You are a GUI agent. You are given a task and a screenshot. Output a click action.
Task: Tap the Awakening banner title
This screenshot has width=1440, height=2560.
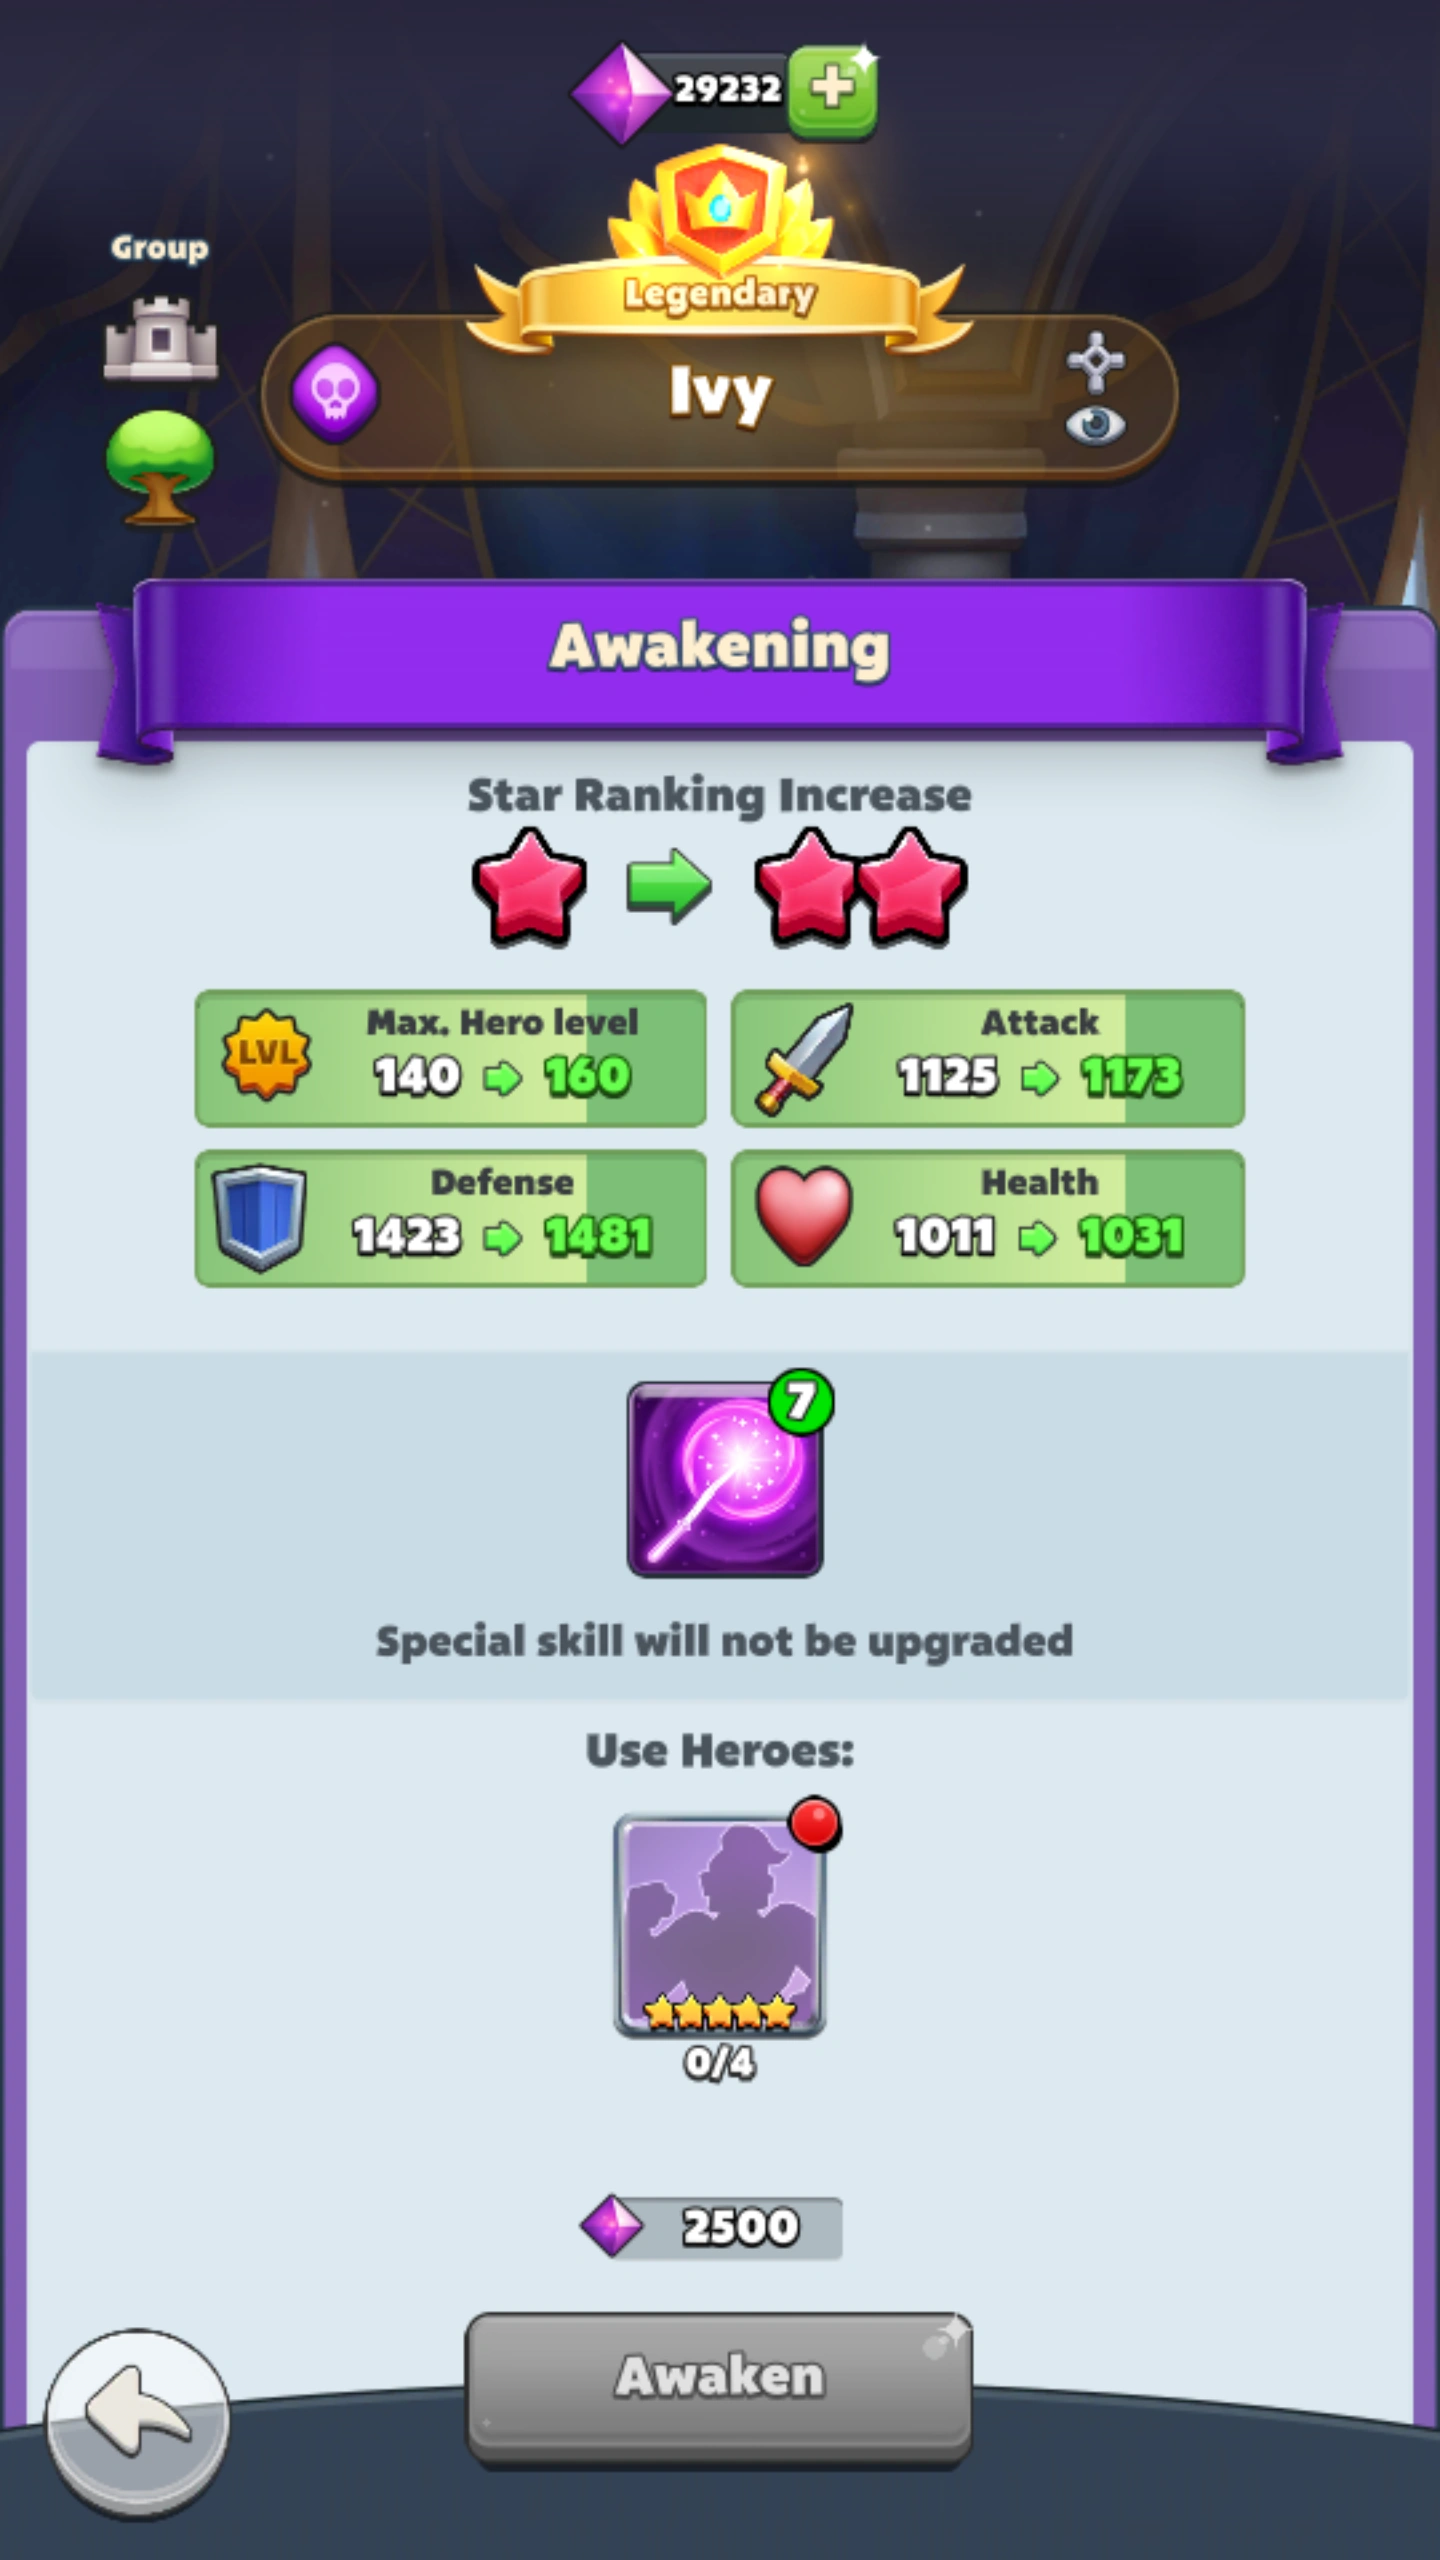[x=720, y=647]
